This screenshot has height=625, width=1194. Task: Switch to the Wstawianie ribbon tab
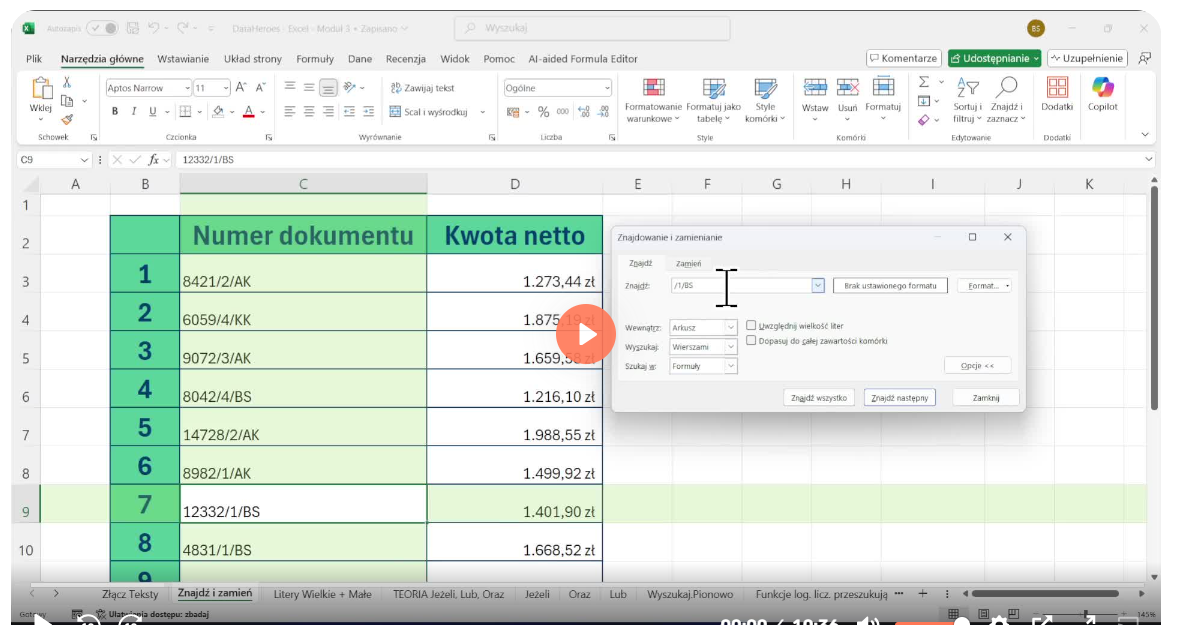183,59
